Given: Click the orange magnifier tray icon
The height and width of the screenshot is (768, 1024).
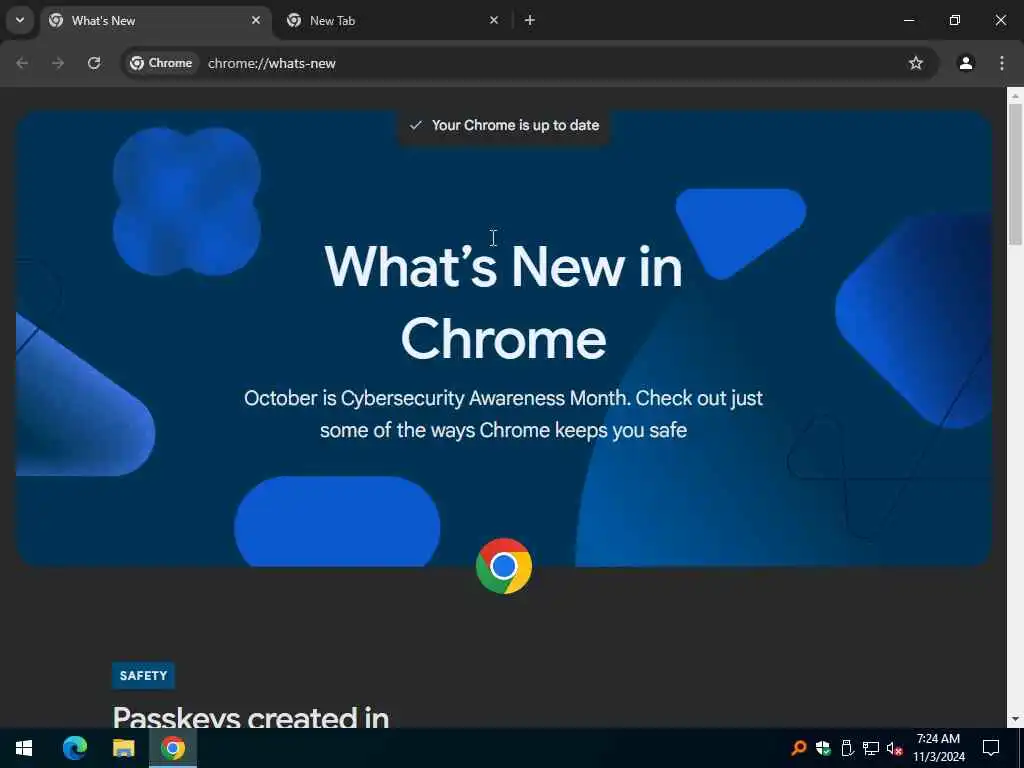Looking at the screenshot, I should click(798, 748).
